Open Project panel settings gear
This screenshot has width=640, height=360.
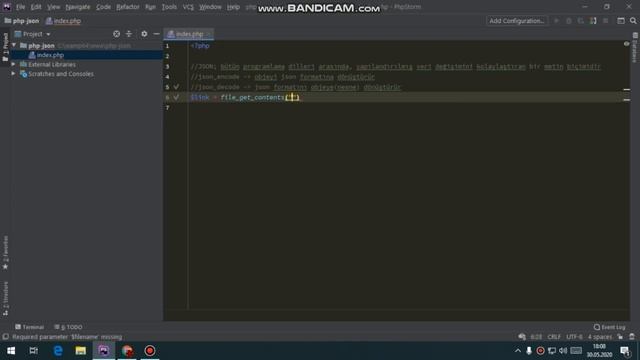[144, 34]
